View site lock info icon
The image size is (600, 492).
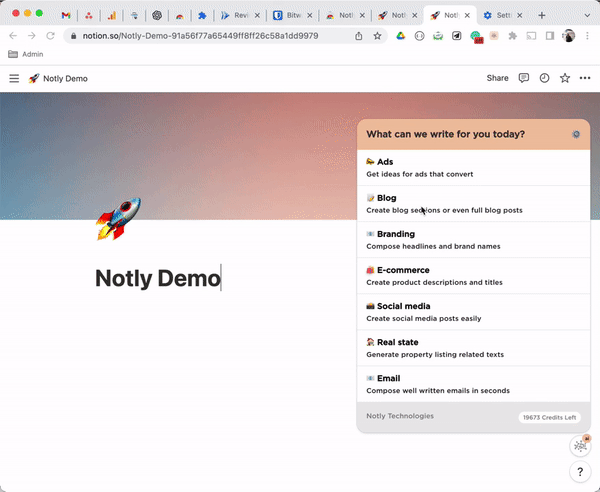[73, 36]
